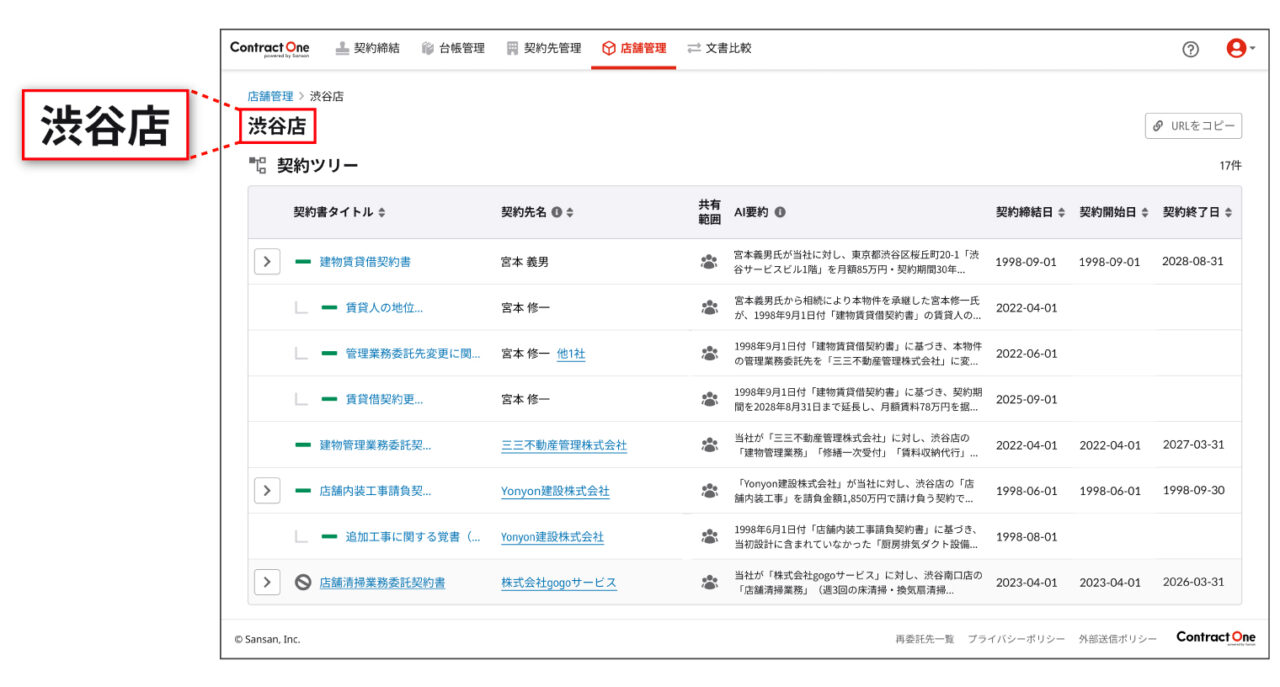Image resolution: width=1280 pixels, height=687 pixels.
Task: Open the 賃貸人の地位... contract
Action: 384,308
